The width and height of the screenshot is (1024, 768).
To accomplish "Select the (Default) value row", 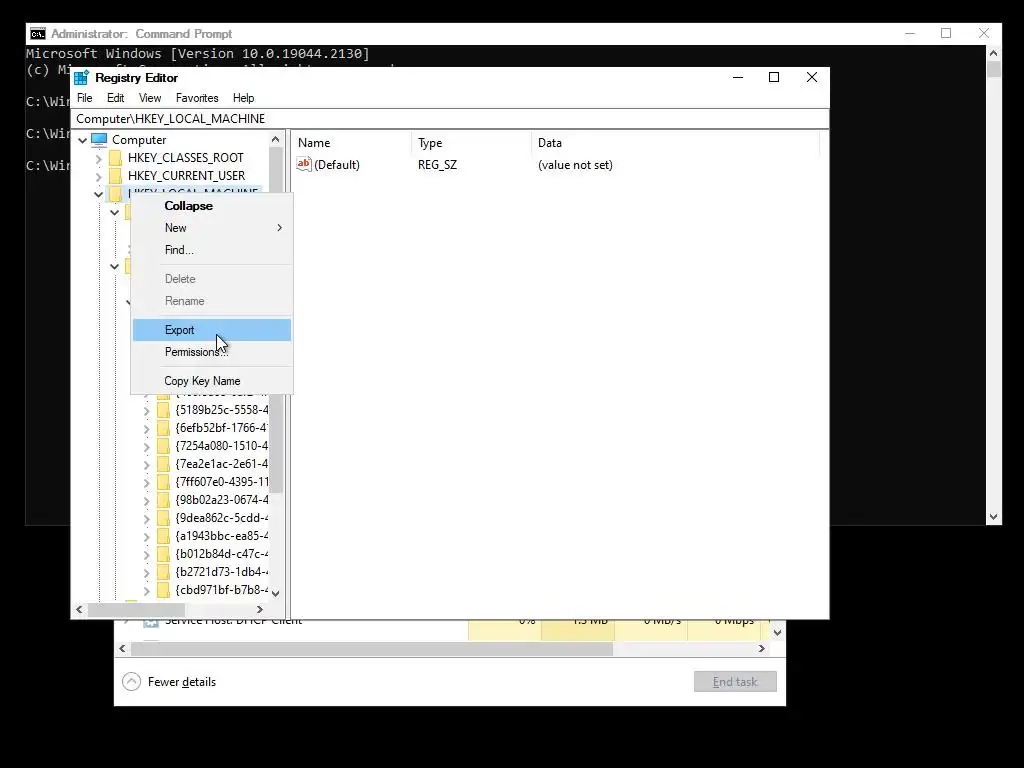I will pyautogui.click(x=336, y=165).
